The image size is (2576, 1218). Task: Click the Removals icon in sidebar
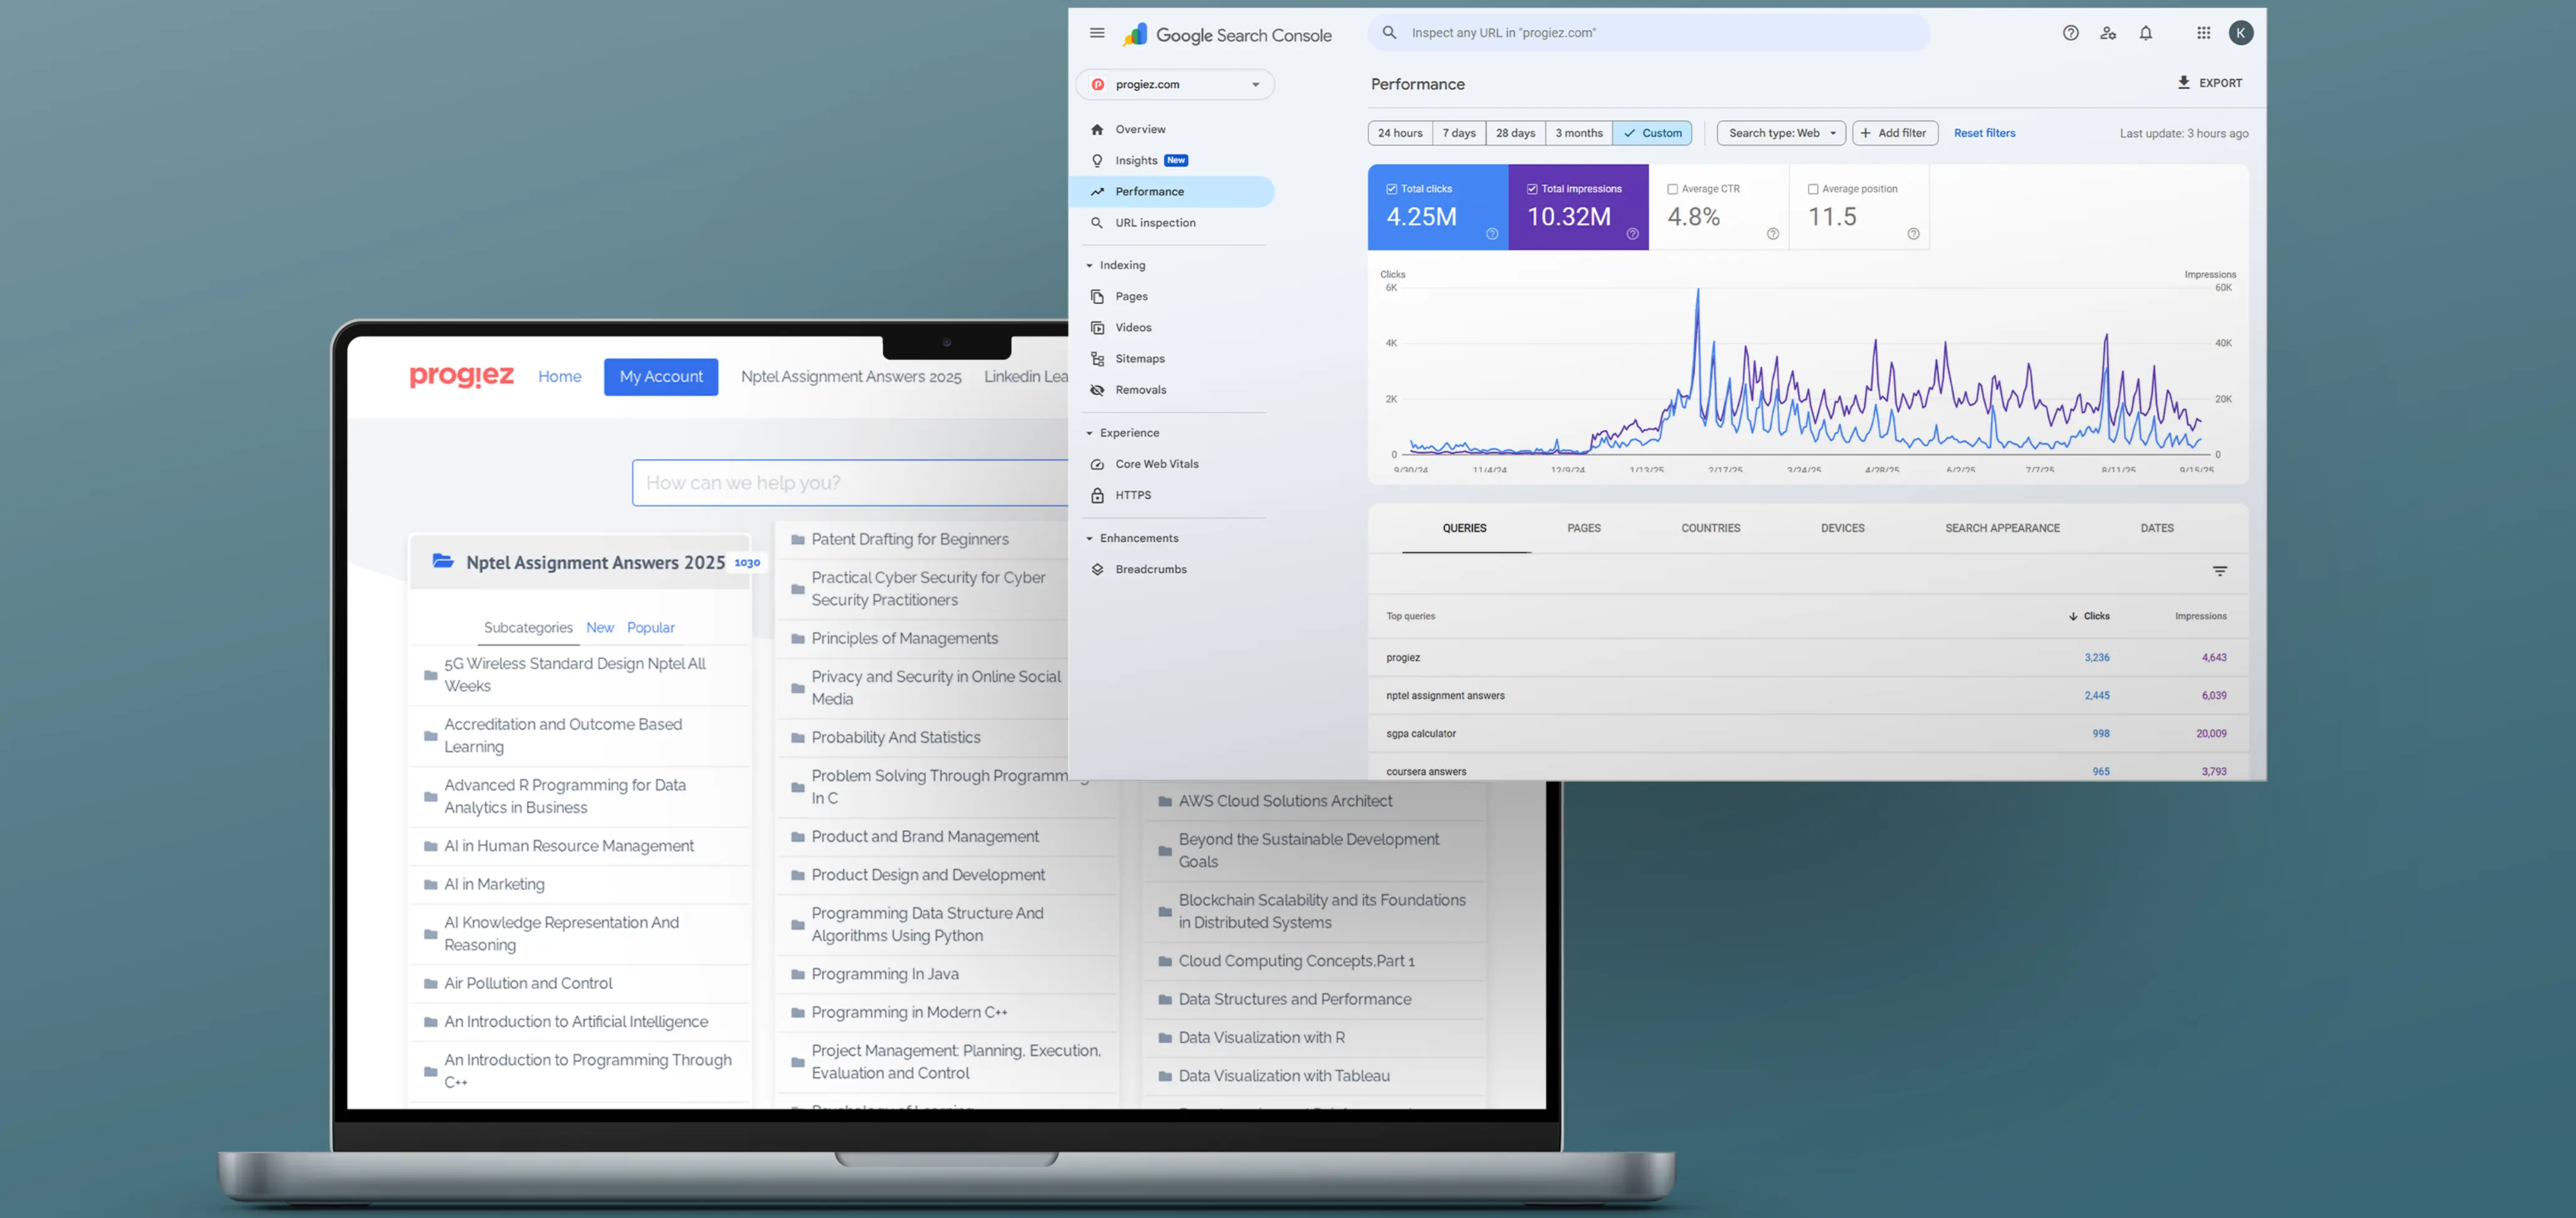1097,390
